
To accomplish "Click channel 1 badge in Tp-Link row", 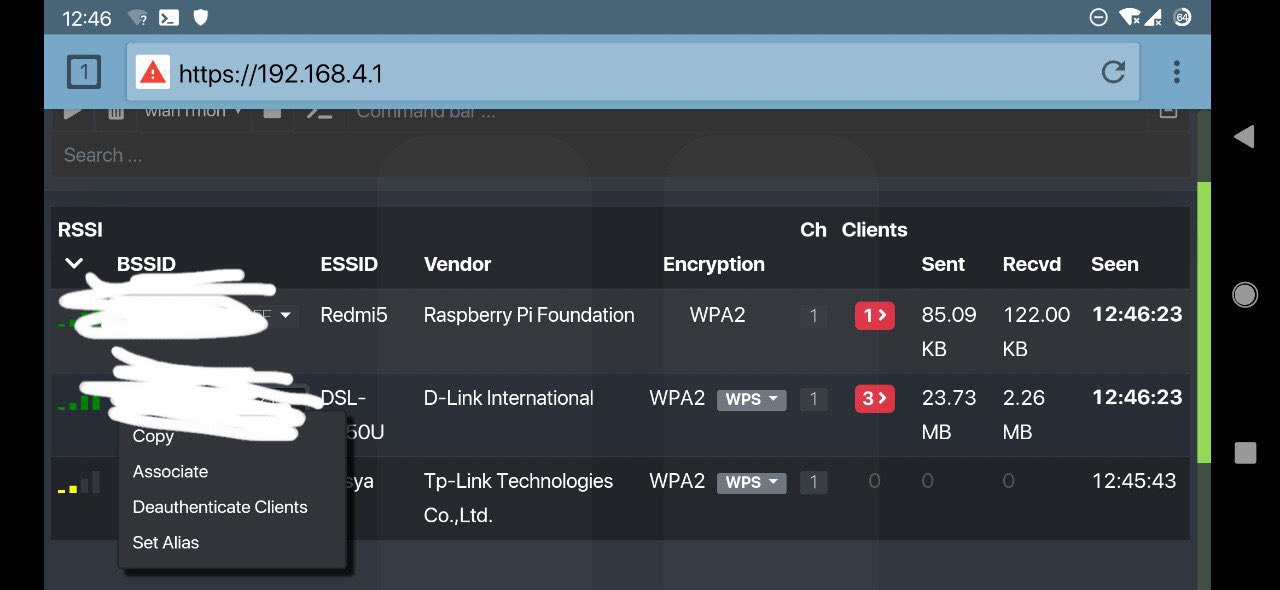I will [x=813, y=482].
